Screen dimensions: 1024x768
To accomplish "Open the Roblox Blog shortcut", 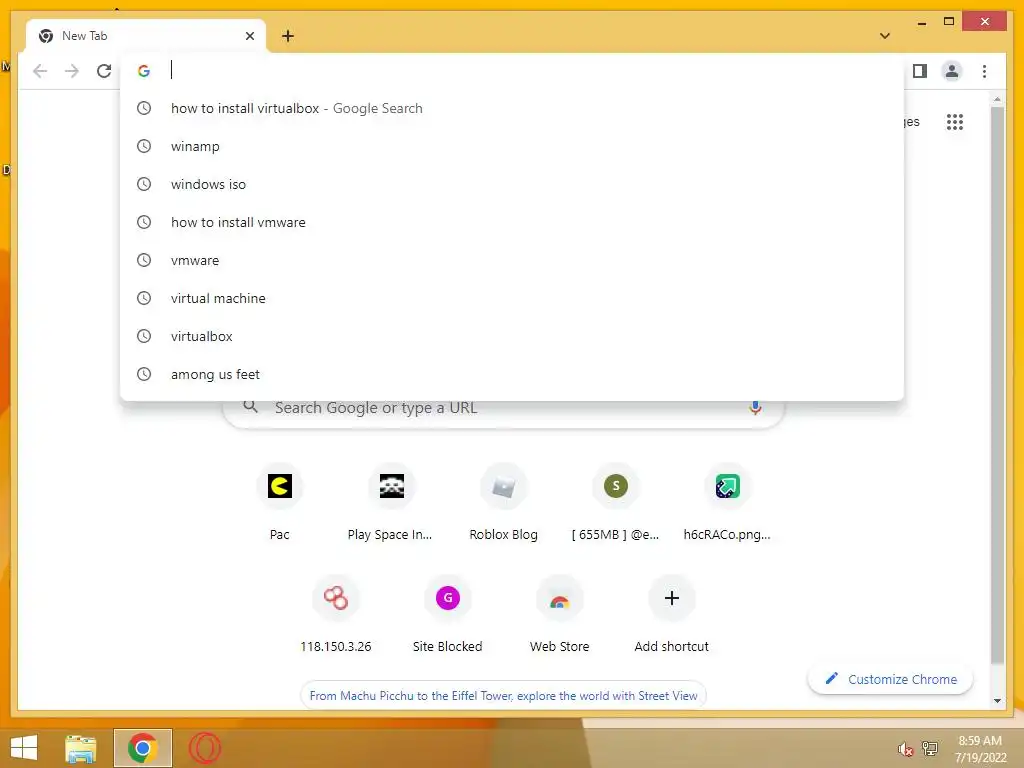I will pyautogui.click(x=504, y=502).
